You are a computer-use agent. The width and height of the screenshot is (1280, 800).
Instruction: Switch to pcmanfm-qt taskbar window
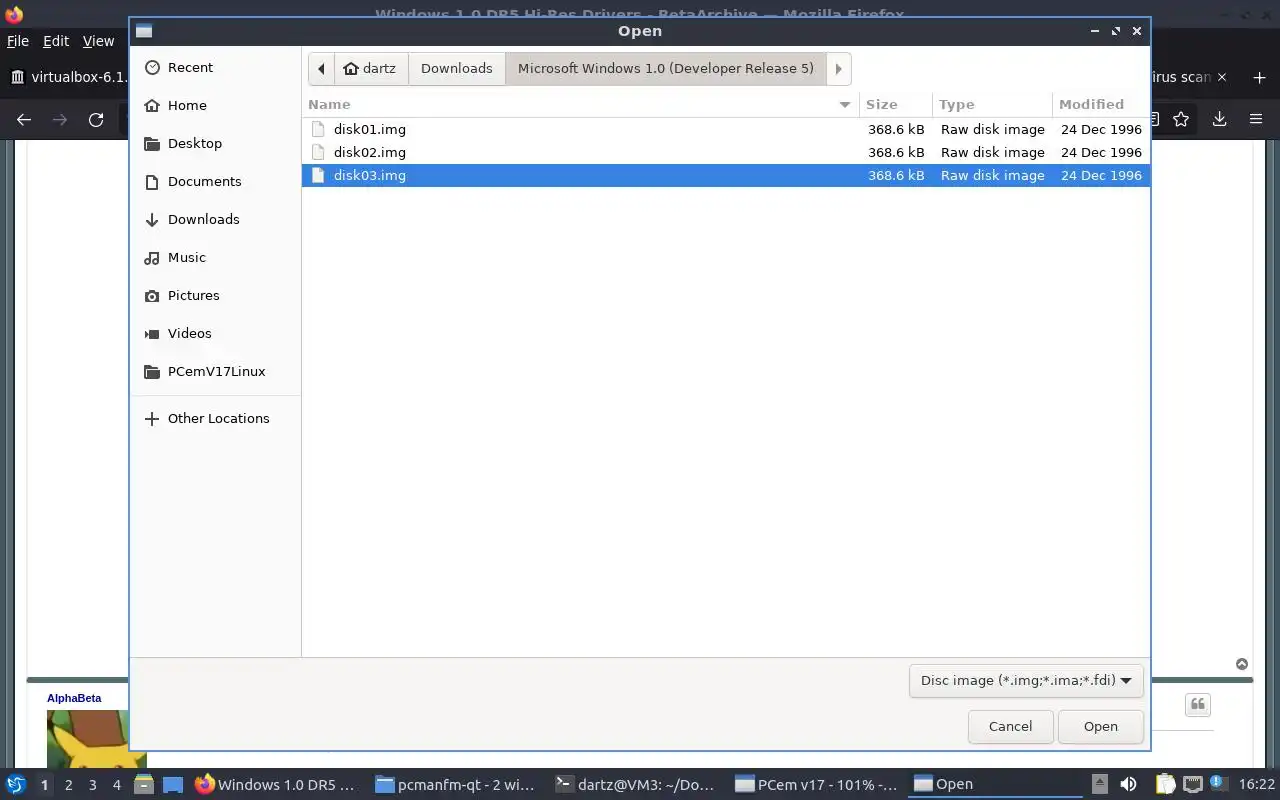pos(456,784)
